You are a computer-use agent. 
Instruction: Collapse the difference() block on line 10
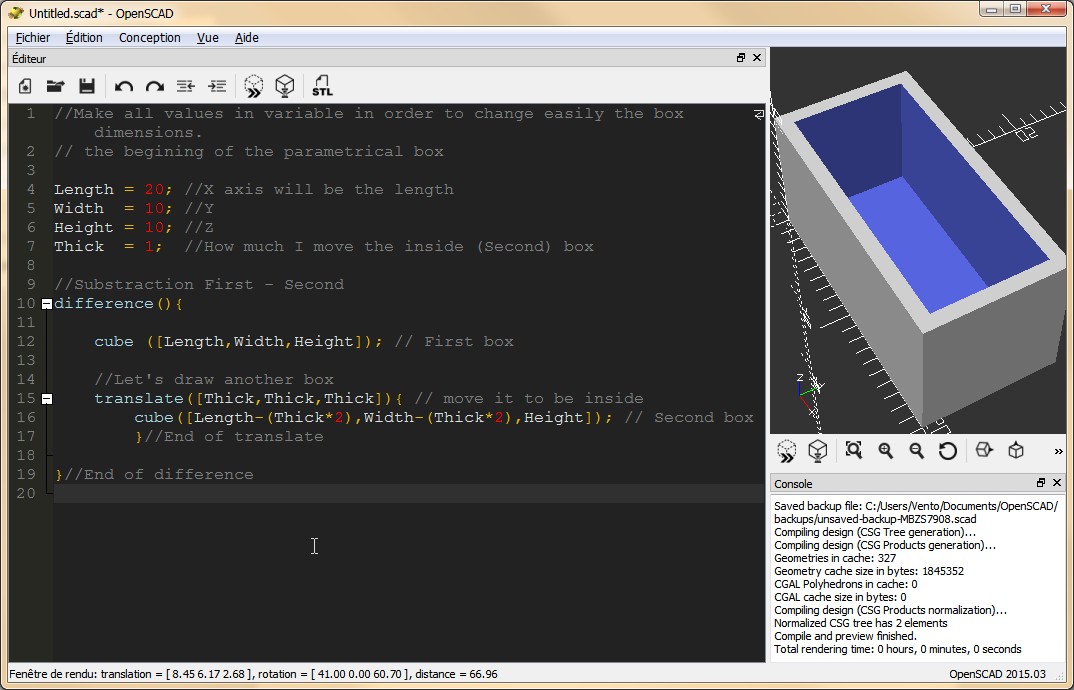click(x=47, y=304)
